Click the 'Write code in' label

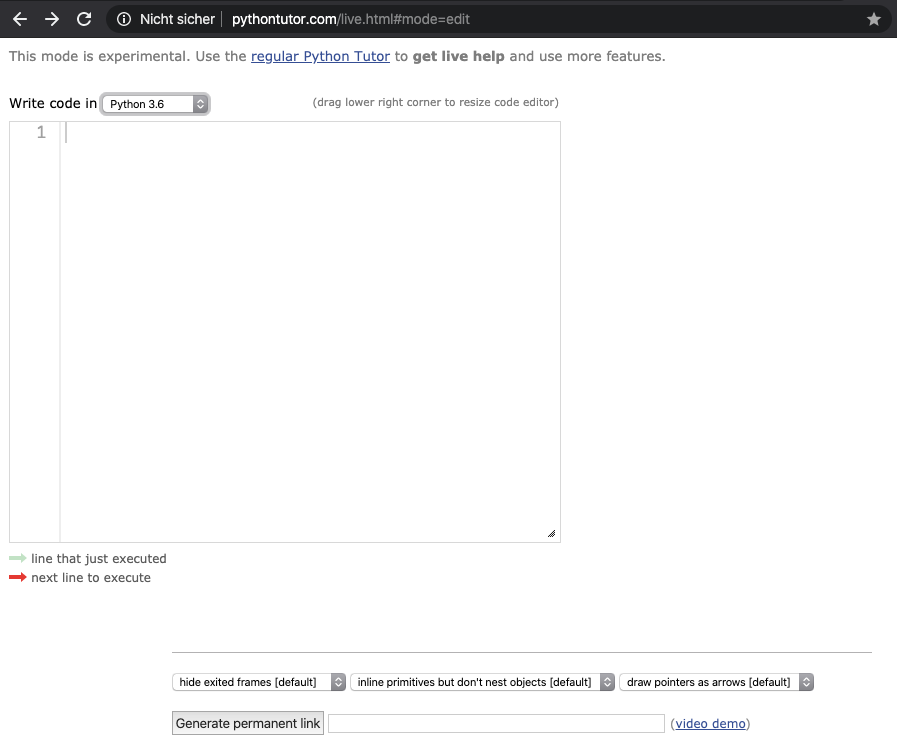coord(53,103)
